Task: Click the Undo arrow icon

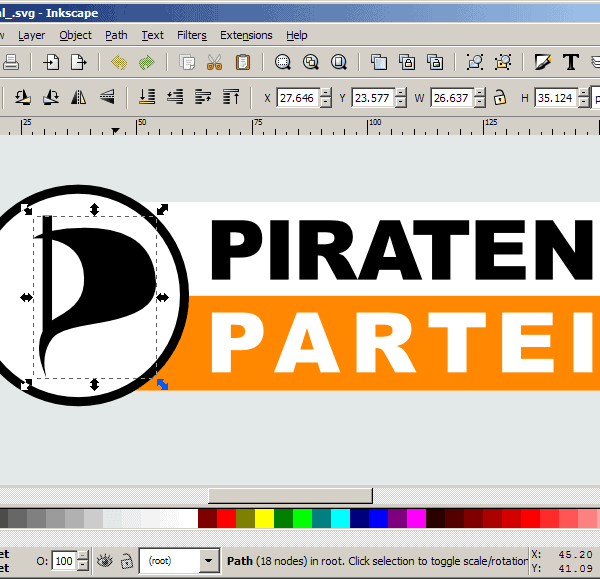Action: pos(119,62)
